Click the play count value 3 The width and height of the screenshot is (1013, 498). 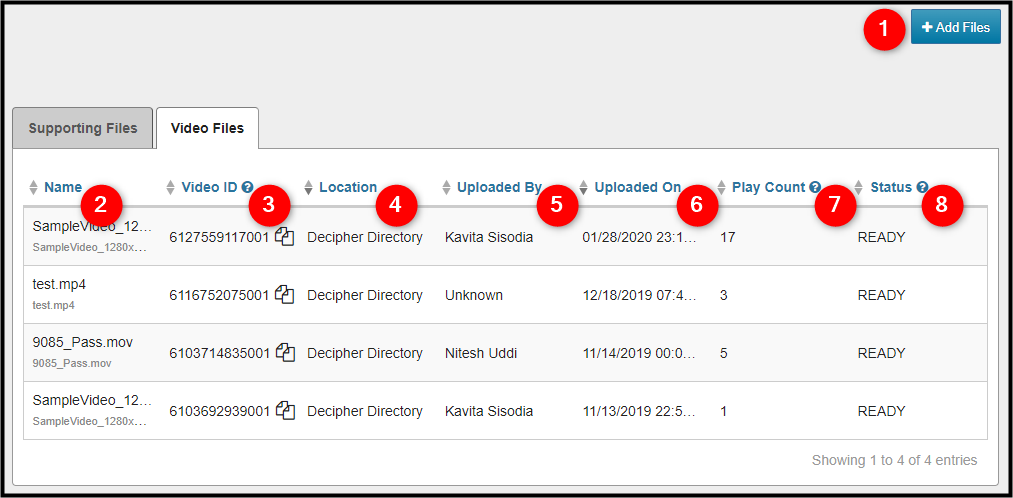tap(724, 295)
